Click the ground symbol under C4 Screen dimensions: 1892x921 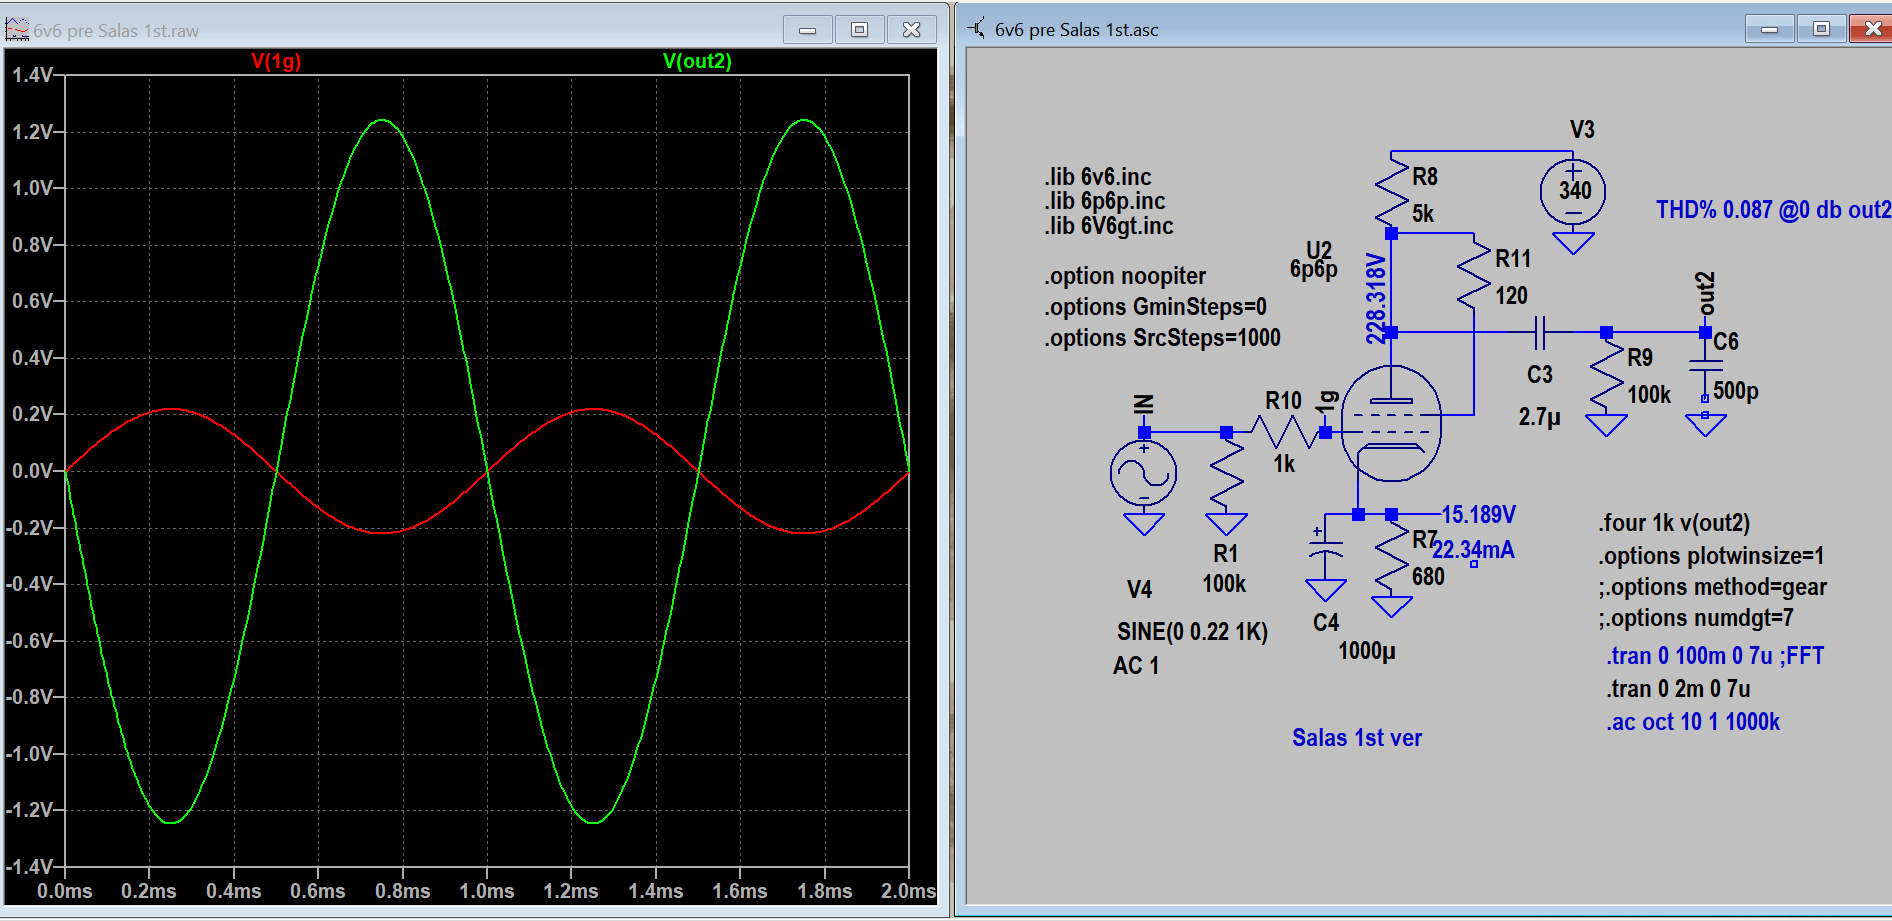tap(1326, 590)
